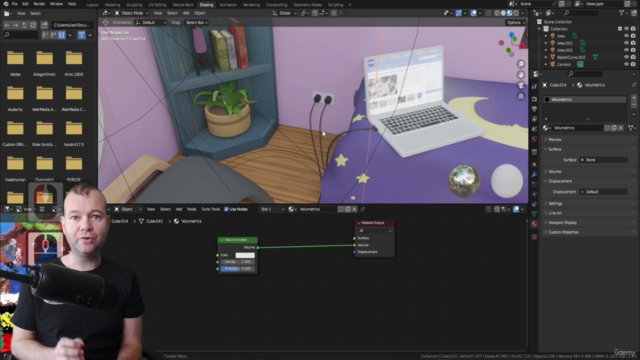Open the Material properties tab icon
The width and height of the screenshot is (640, 360).
pos(534,224)
